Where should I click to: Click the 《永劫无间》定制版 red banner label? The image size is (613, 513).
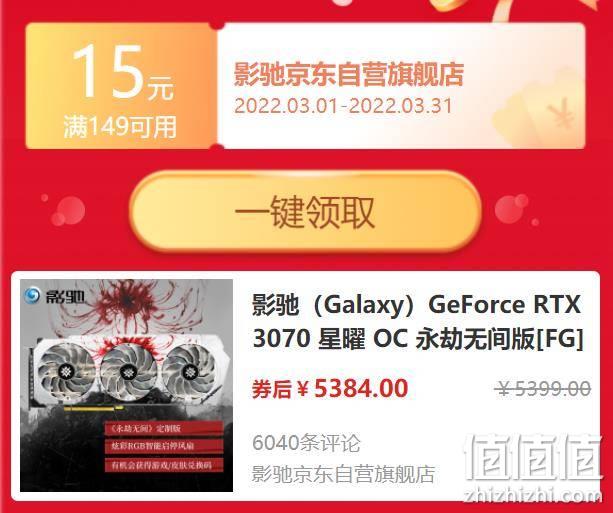(x=164, y=429)
